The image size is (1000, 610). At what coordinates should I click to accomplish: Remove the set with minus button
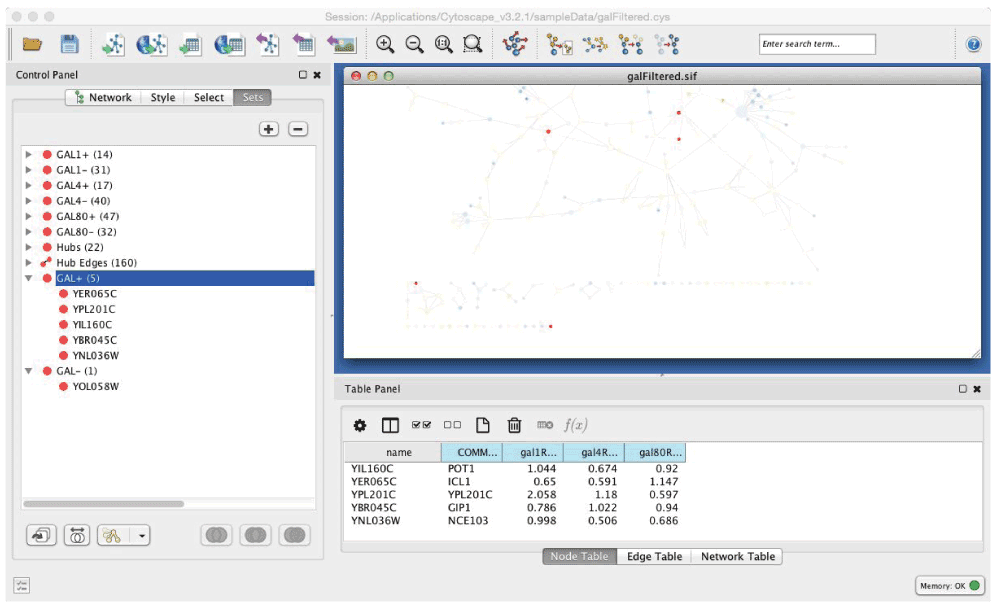(298, 129)
